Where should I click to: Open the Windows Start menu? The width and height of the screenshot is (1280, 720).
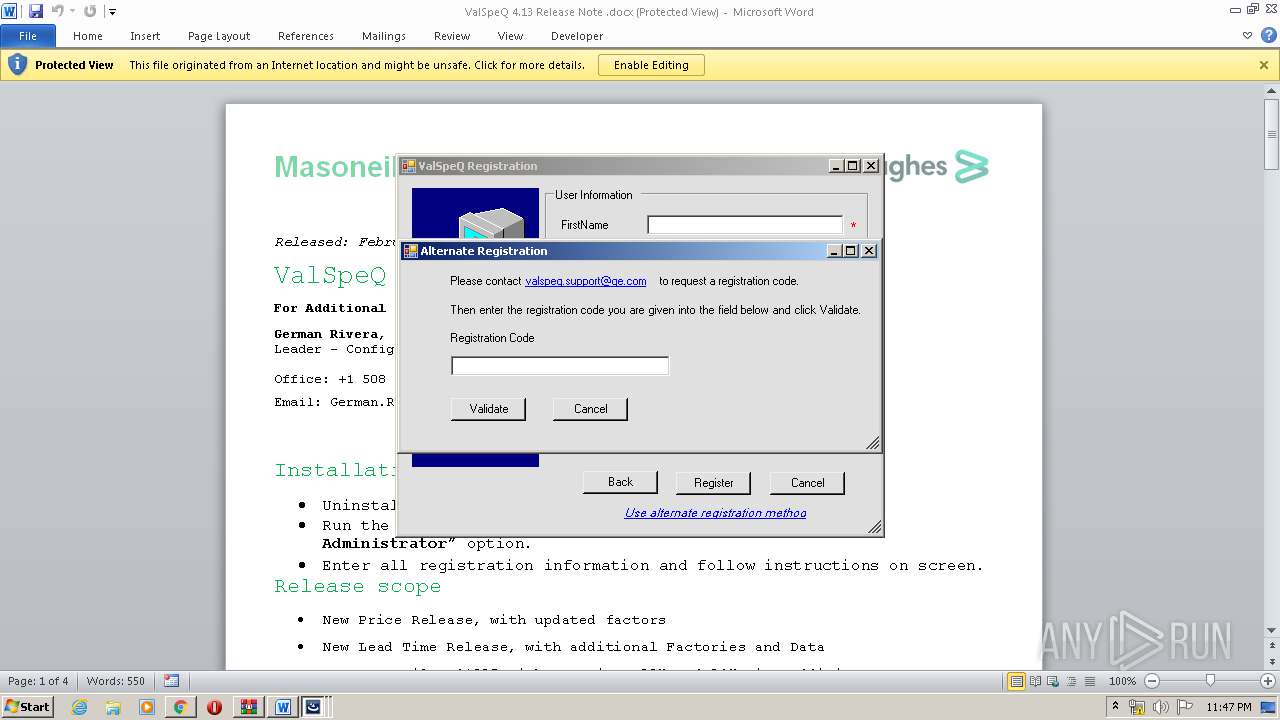pyautogui.click(x=28, y=706)
